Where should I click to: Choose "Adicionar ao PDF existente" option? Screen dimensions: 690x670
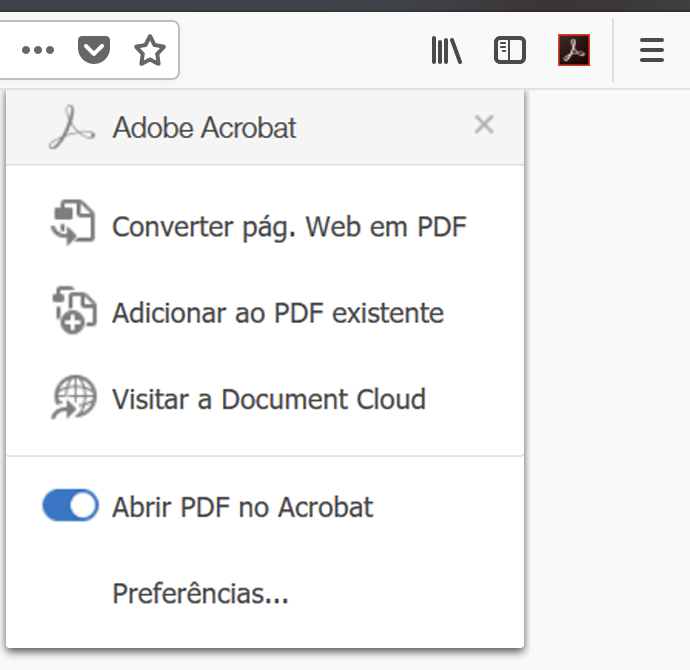coord(277,313)
